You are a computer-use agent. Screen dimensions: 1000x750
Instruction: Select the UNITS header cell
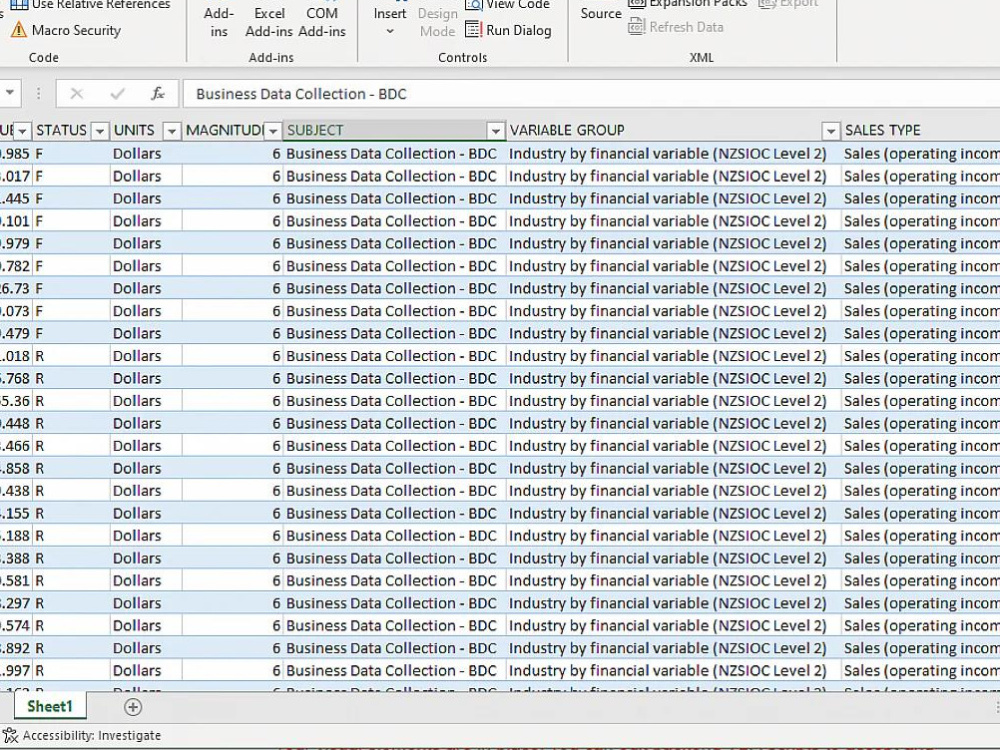[x=146, y=130]
